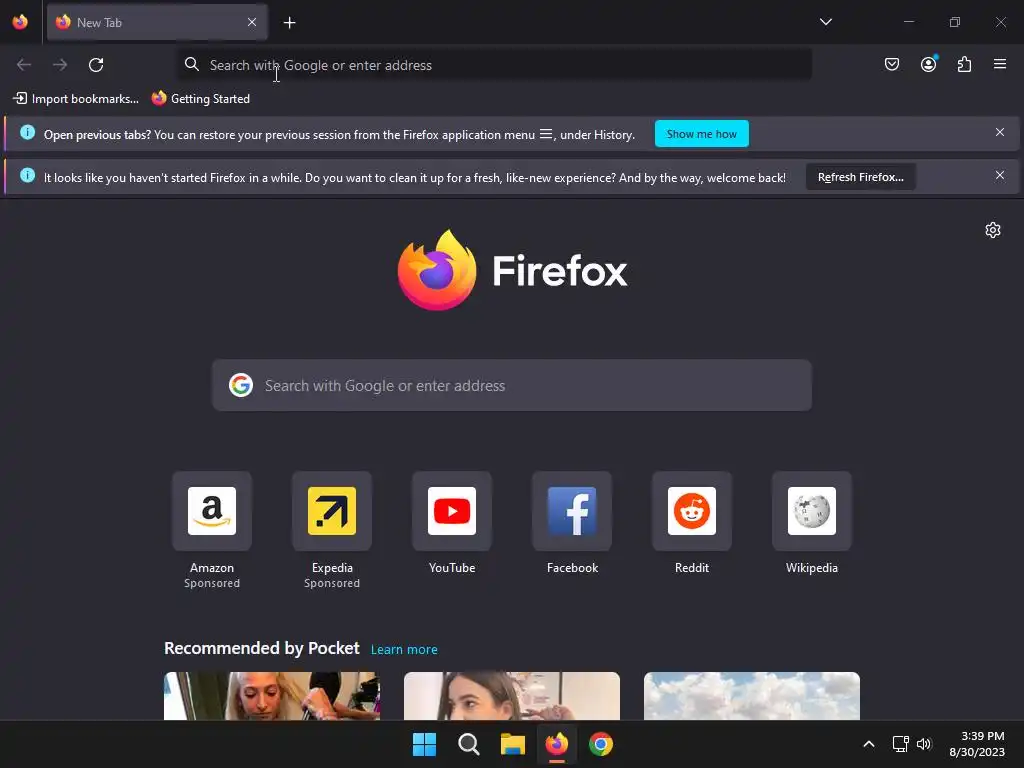Click the Show me how button

click(x=701, y=134)
